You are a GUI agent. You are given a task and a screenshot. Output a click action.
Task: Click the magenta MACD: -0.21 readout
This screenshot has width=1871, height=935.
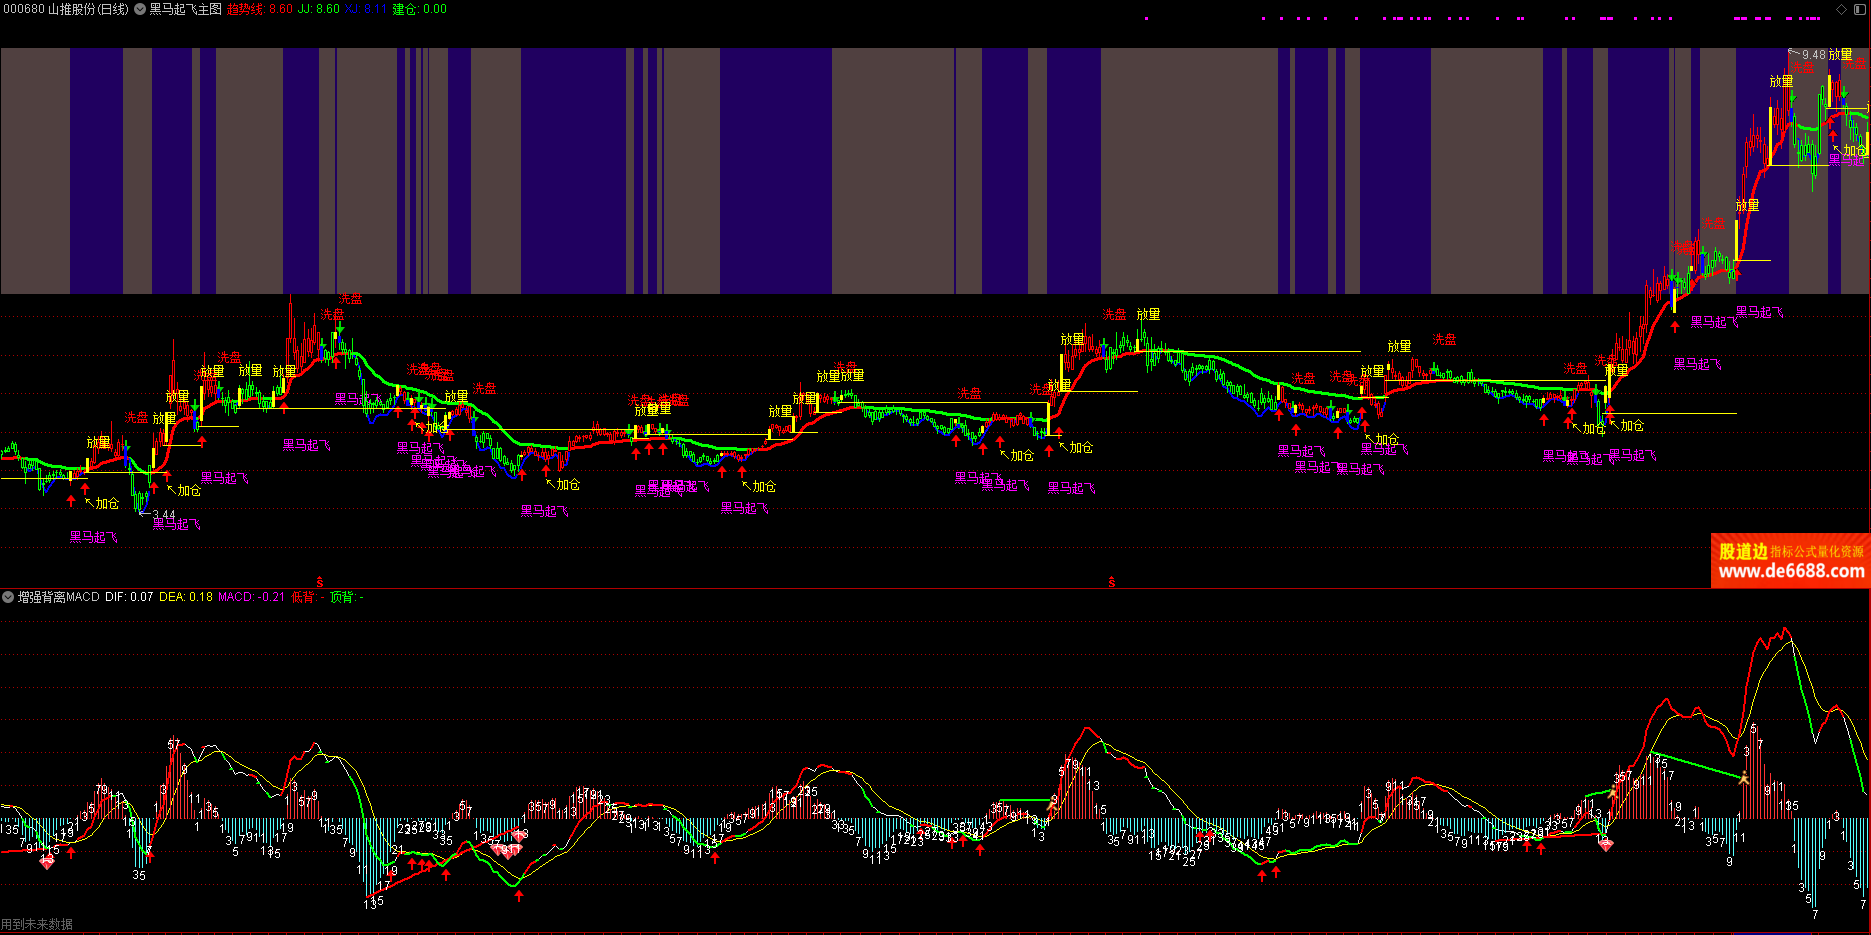point(251,597)
